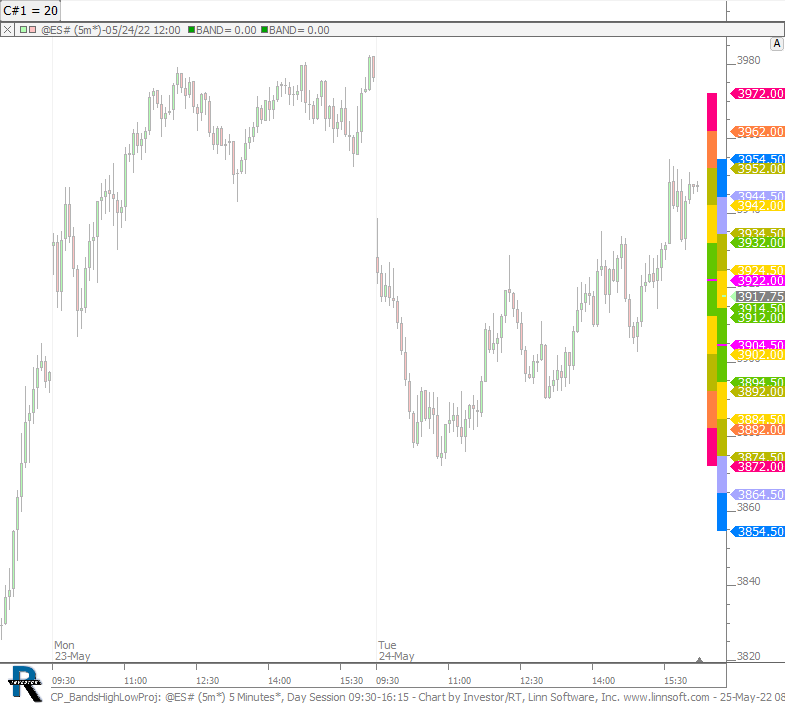This screenshot has height=704, width=785.
Task: Select the 3904.50 magenta price label
Action: coord(758,344)
